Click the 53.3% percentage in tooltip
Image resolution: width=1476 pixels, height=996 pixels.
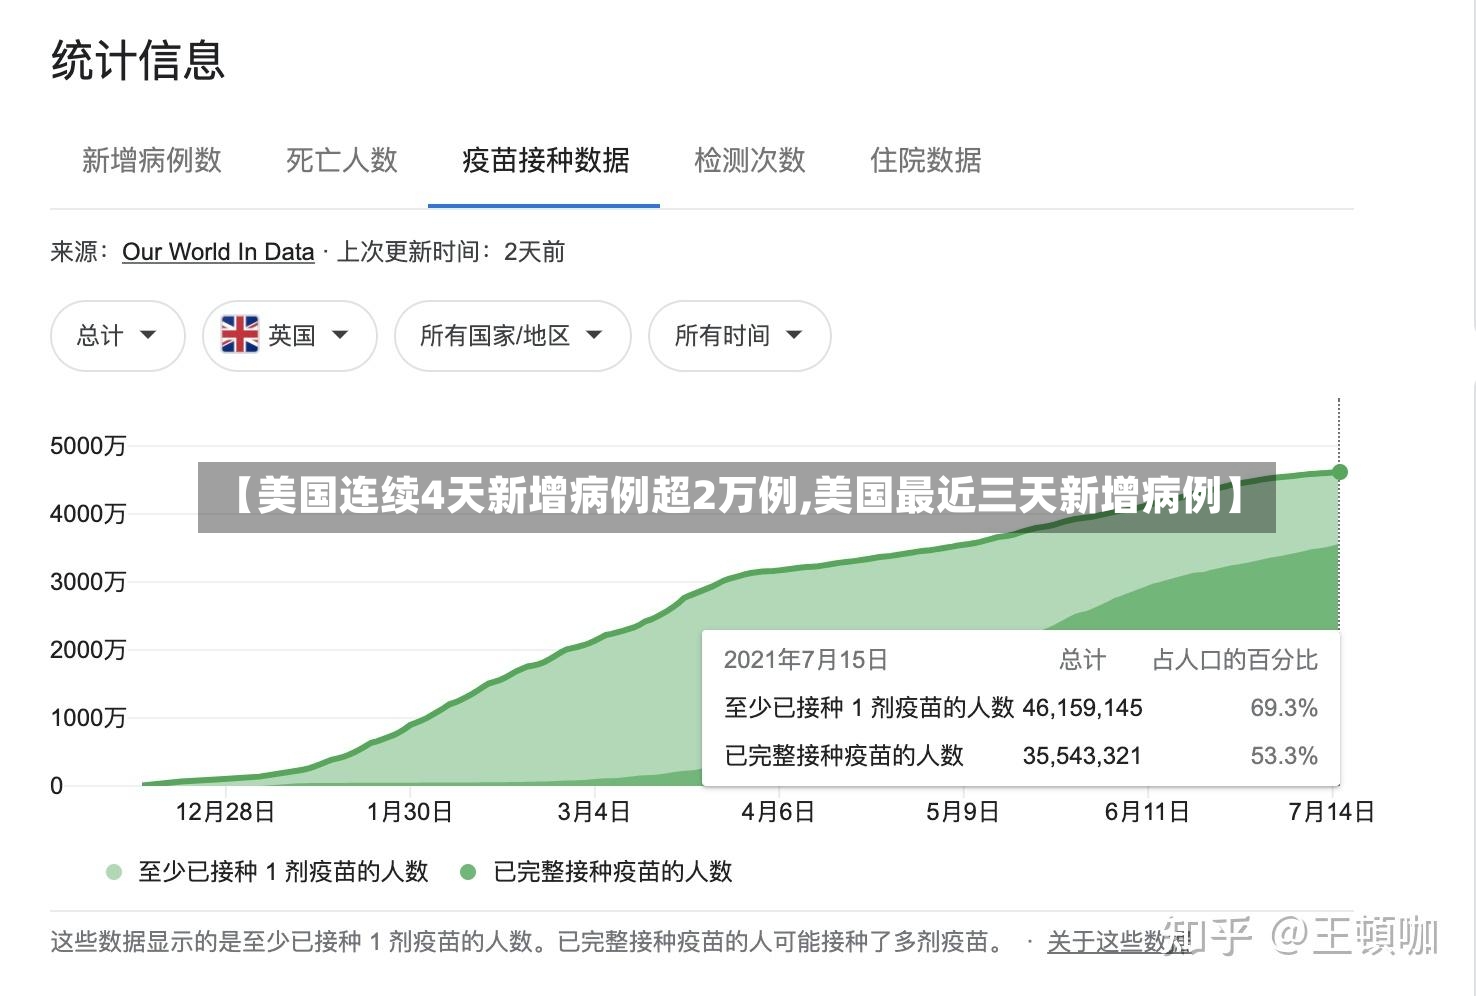click(x=1284, y=756)
